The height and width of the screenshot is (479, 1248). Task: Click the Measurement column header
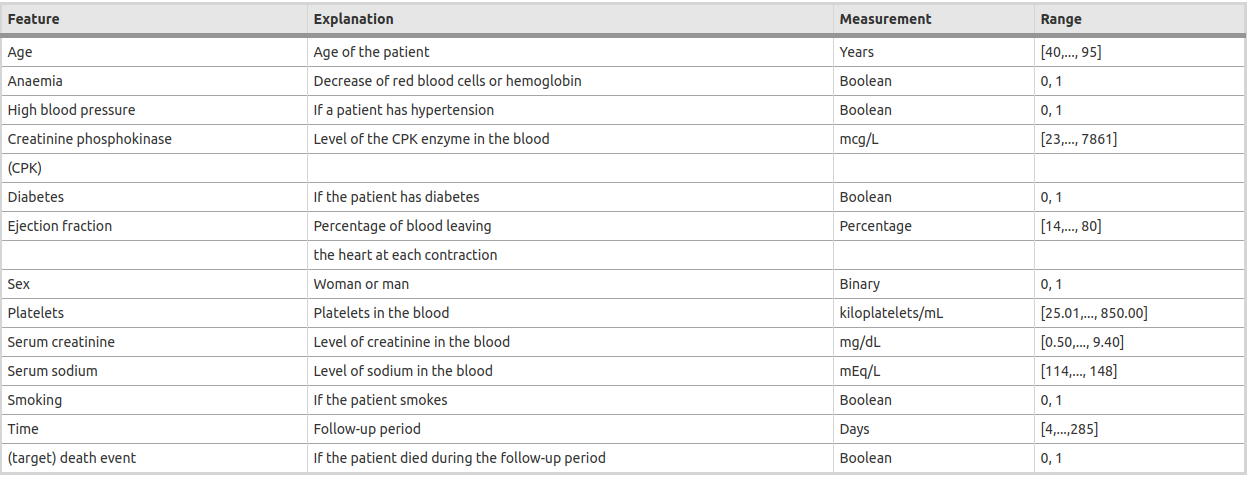[885, 19]
